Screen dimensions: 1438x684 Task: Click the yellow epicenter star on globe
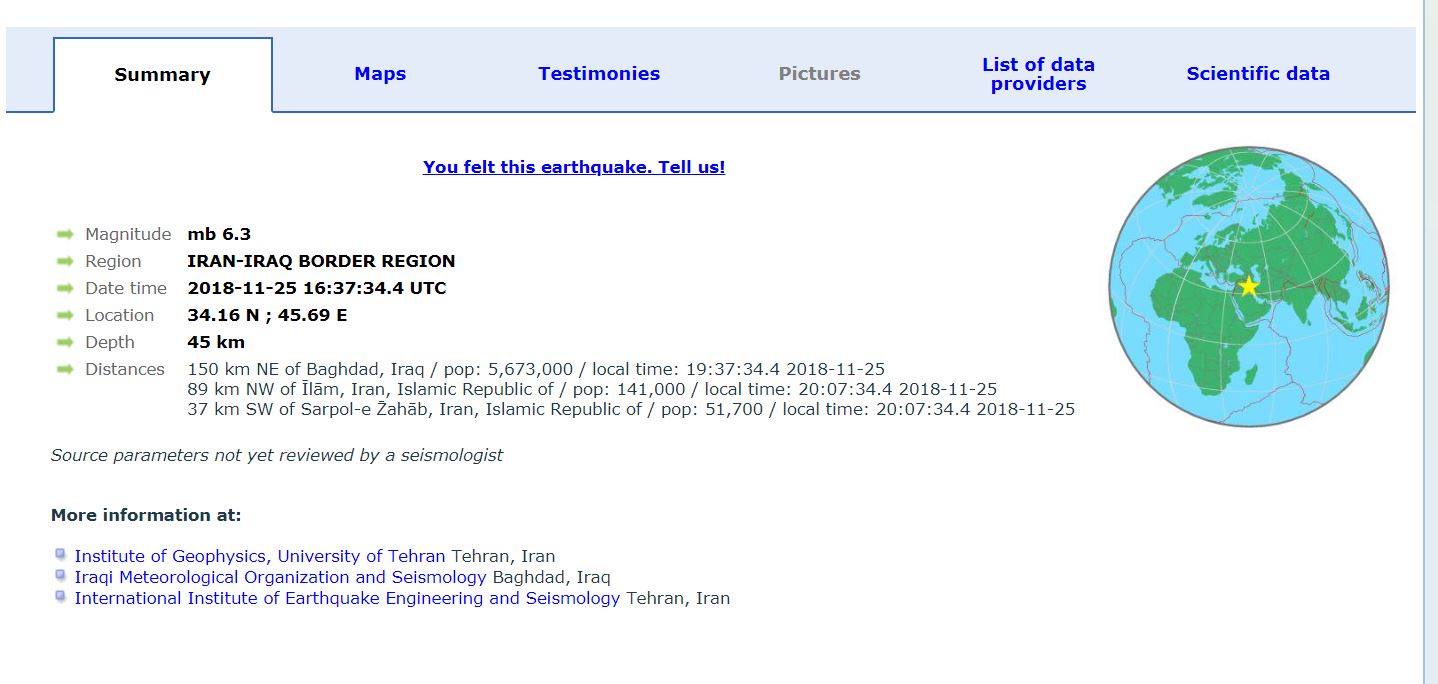(1249, 287)
